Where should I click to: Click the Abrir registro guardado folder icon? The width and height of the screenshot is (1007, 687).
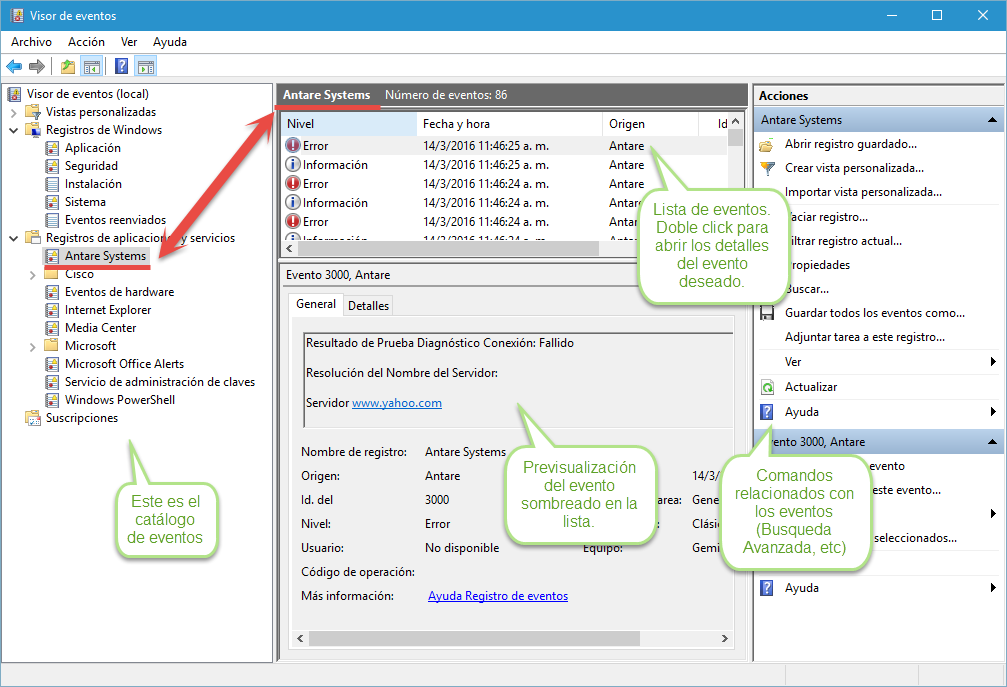(767, 144)
